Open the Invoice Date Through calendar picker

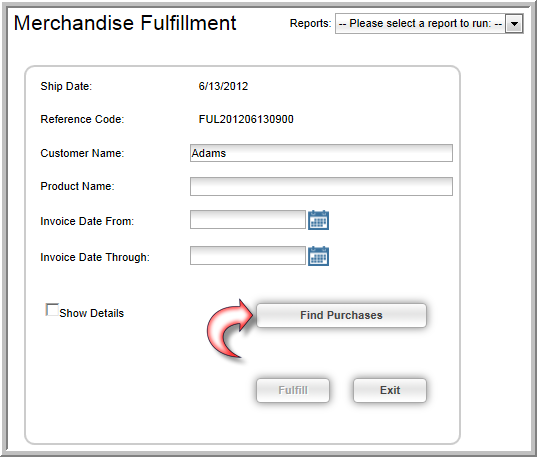[x=318, y=256]
